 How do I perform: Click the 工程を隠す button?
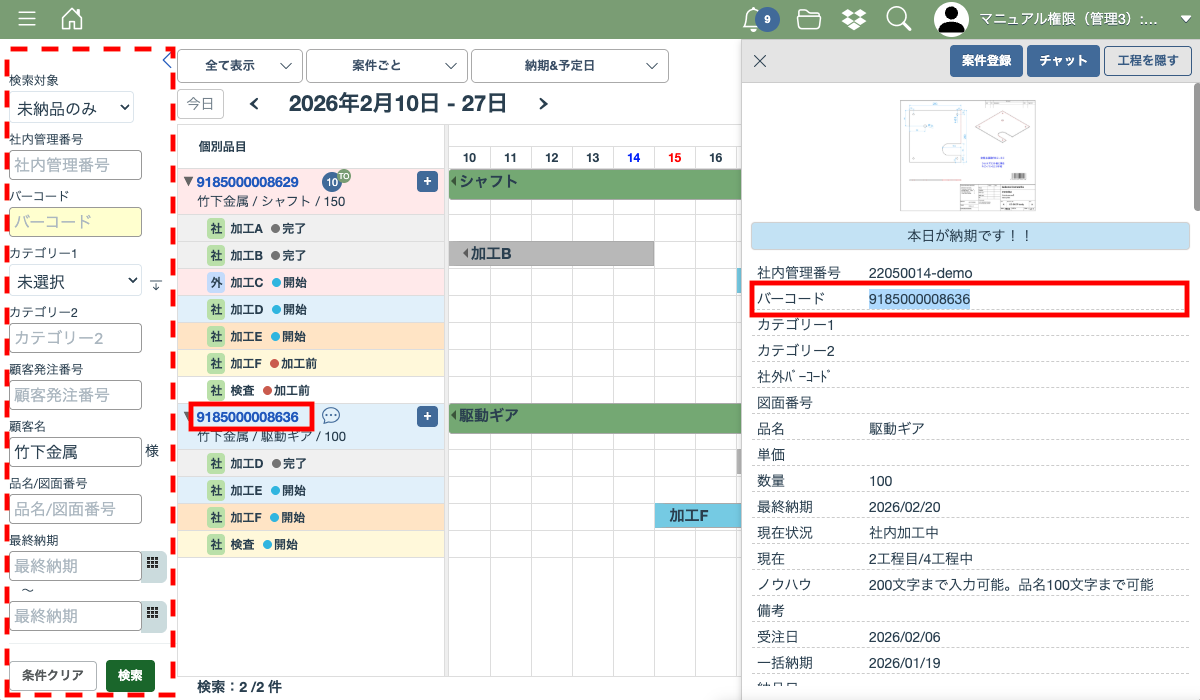1148,61
